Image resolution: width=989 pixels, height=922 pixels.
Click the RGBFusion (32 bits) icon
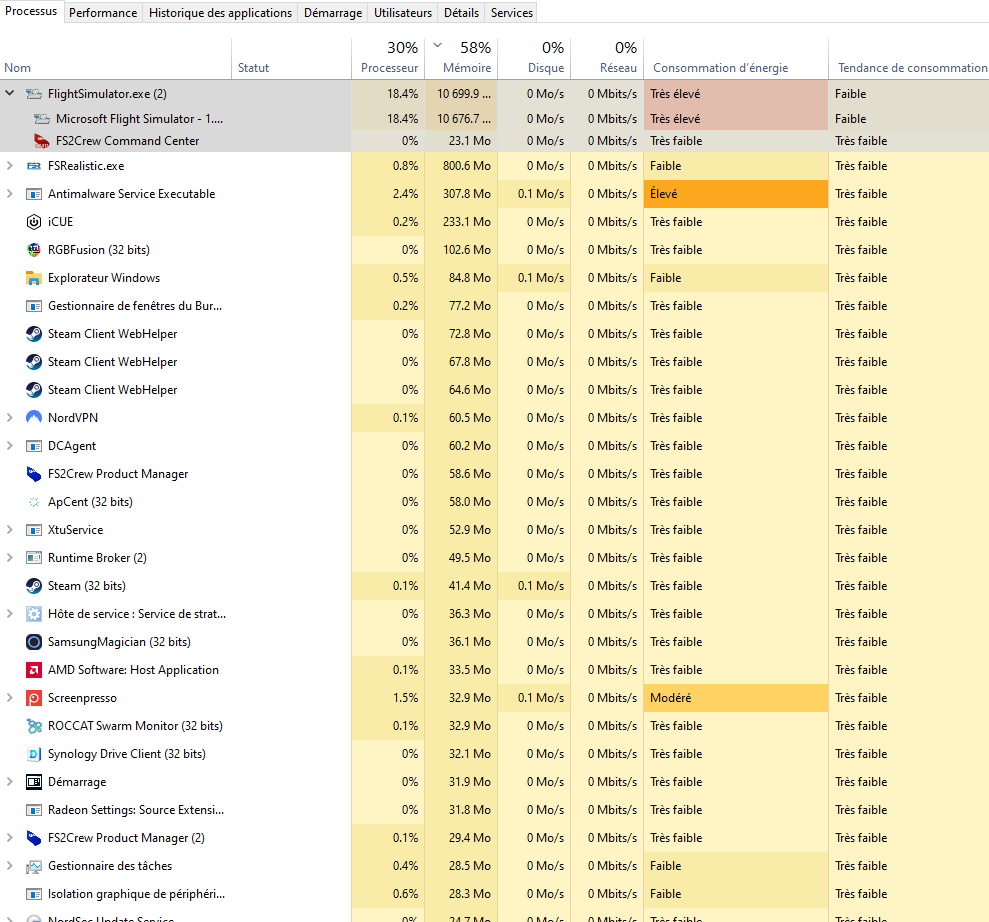[33, 250]
